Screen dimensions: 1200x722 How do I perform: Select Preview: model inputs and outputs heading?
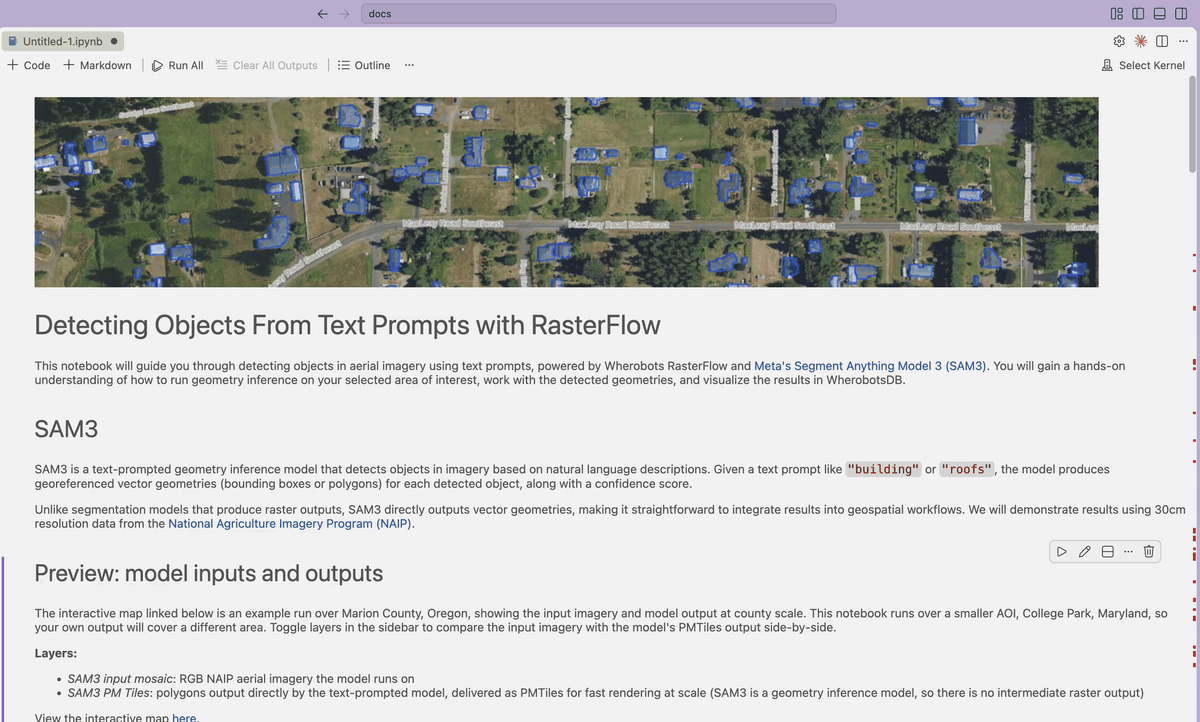pyautogui.click(x=209, y=573)
